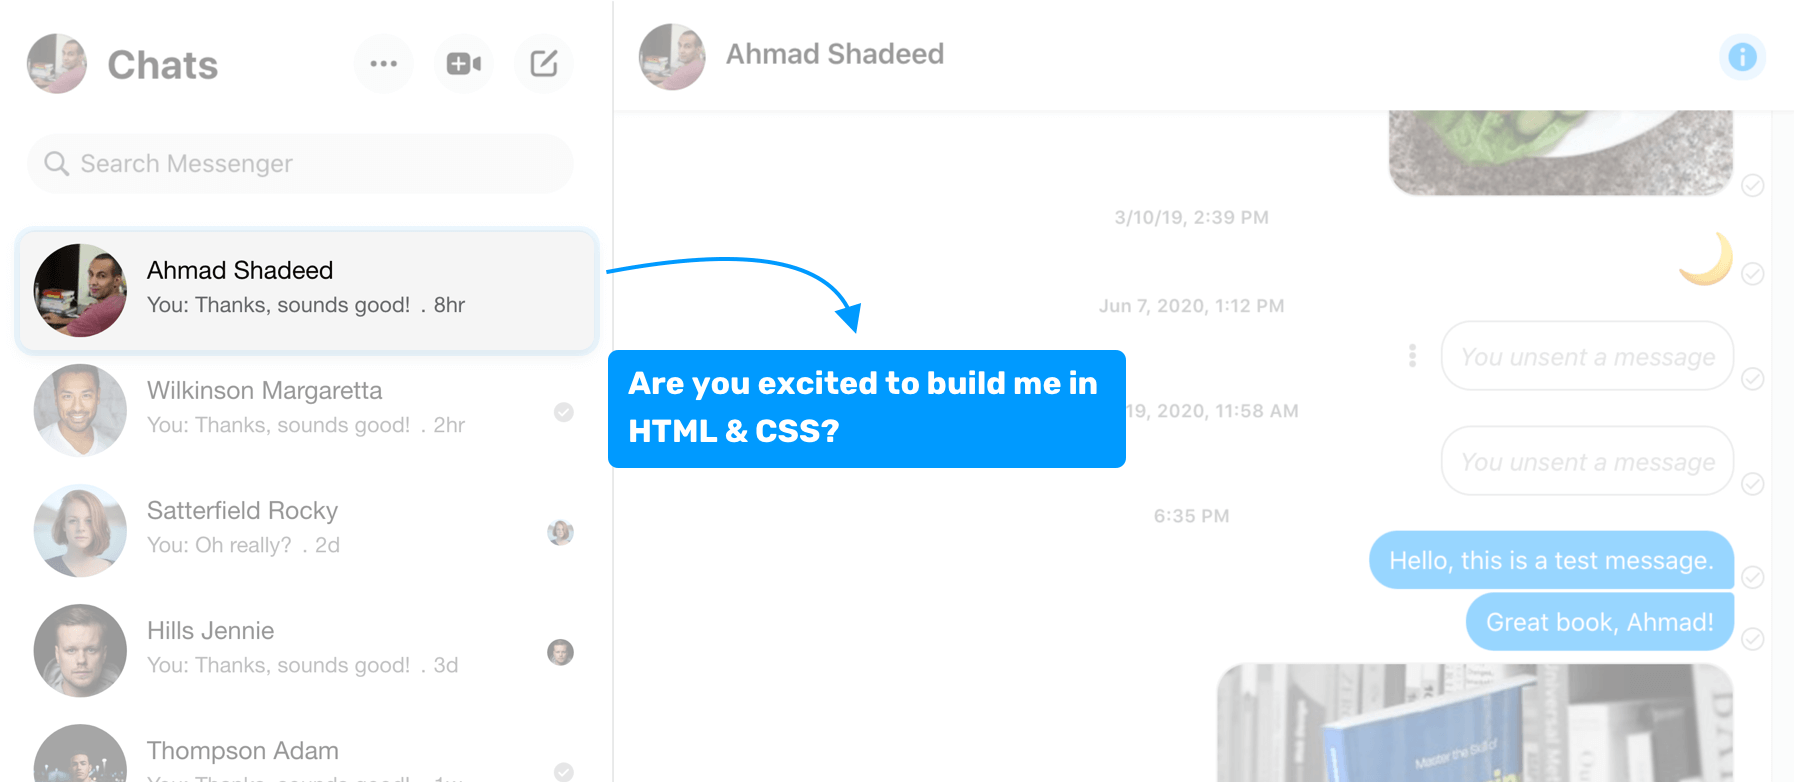Viewport: 1794px width, 782px height.
Task: Click the "Great book, Ahmad!" bubble
Action: click(x=1599, y=622)
